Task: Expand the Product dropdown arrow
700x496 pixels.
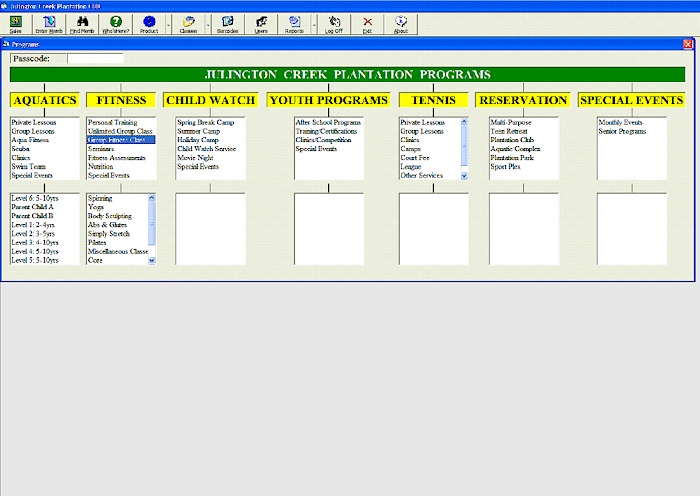Action: [x=168, y=25]
